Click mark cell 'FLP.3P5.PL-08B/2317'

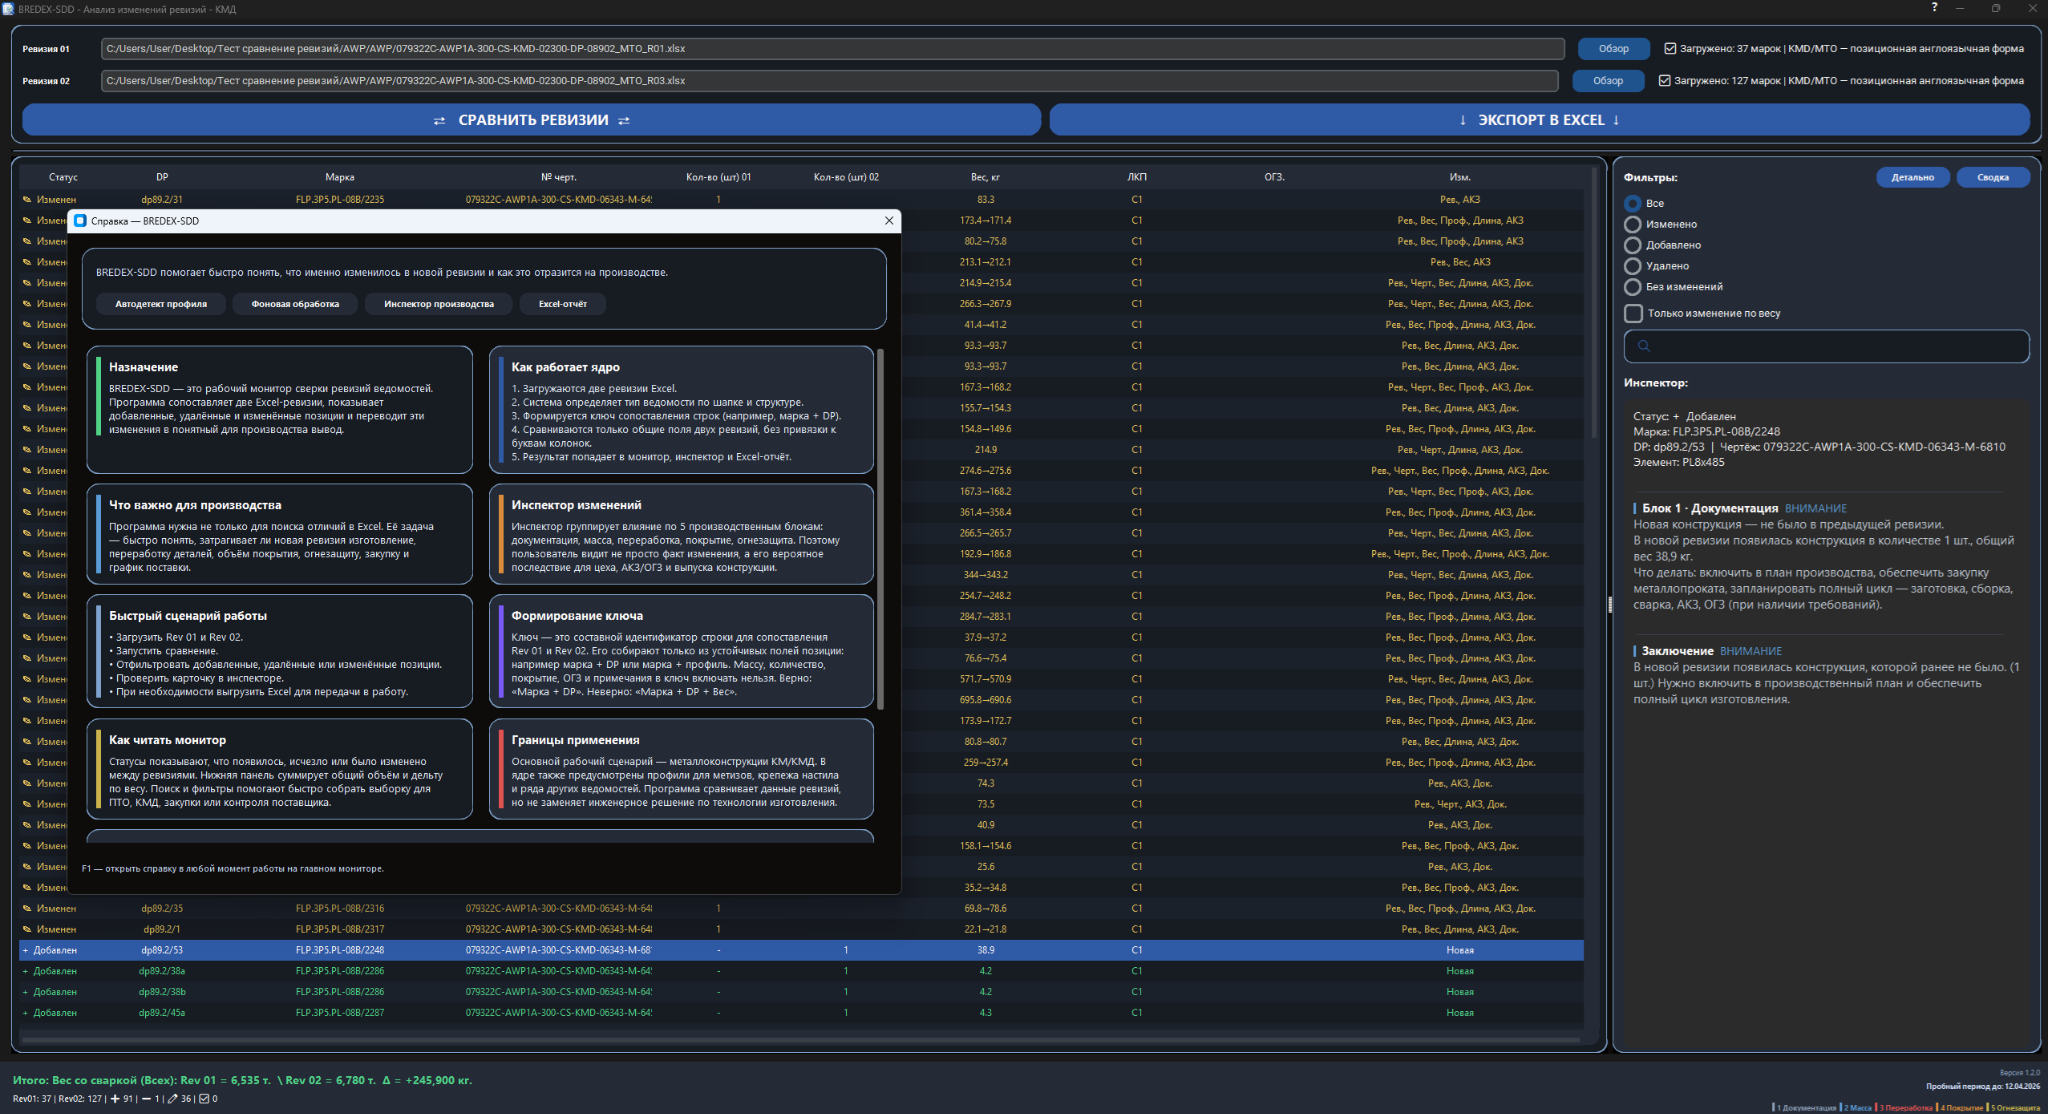pos(340,930)
